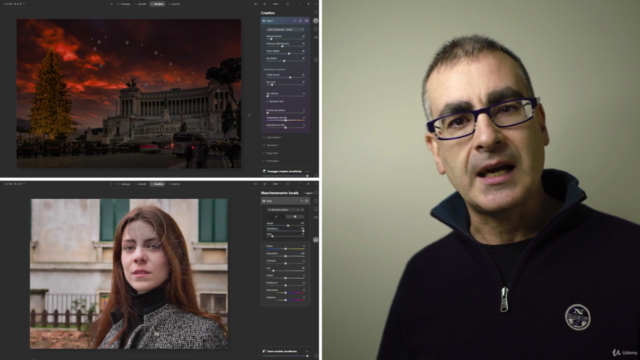Adjust the brush size slider in mask settings

285,225
